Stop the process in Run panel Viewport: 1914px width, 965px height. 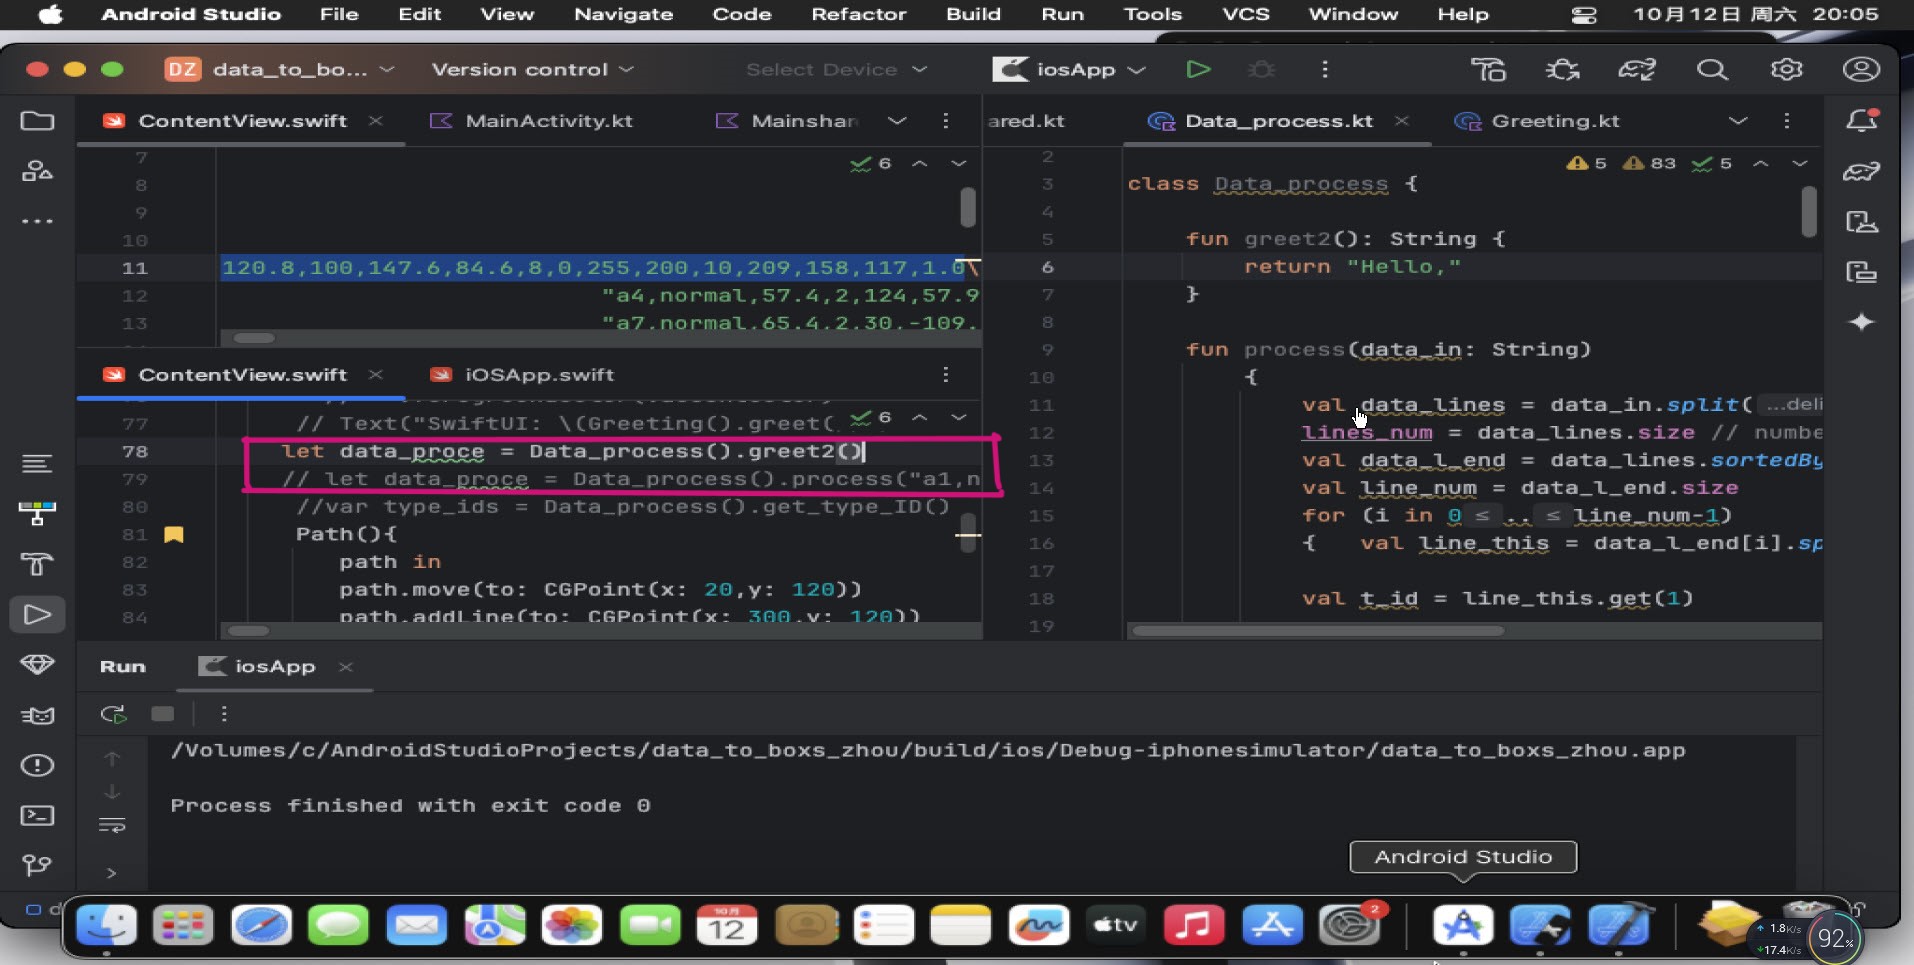(x=163, y=714)
